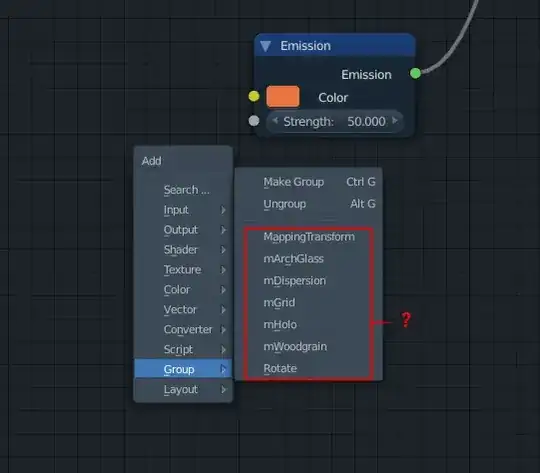Expand the Output submenu

[x=183, y=230]
